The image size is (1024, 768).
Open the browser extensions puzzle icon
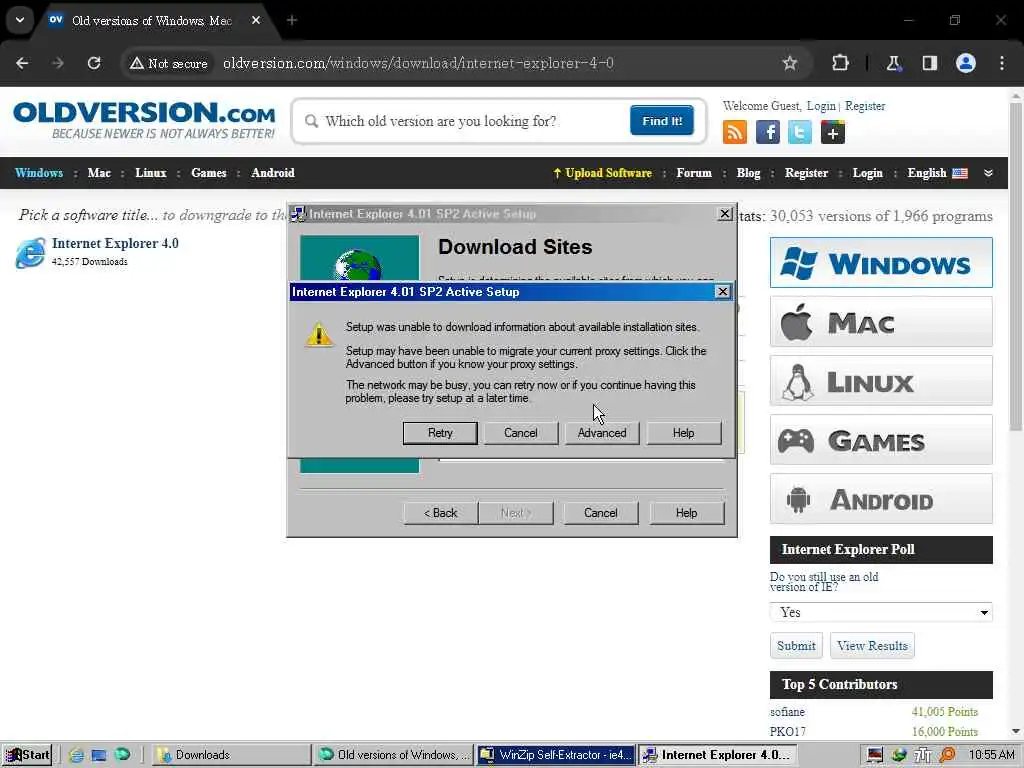tap(840, 63)
